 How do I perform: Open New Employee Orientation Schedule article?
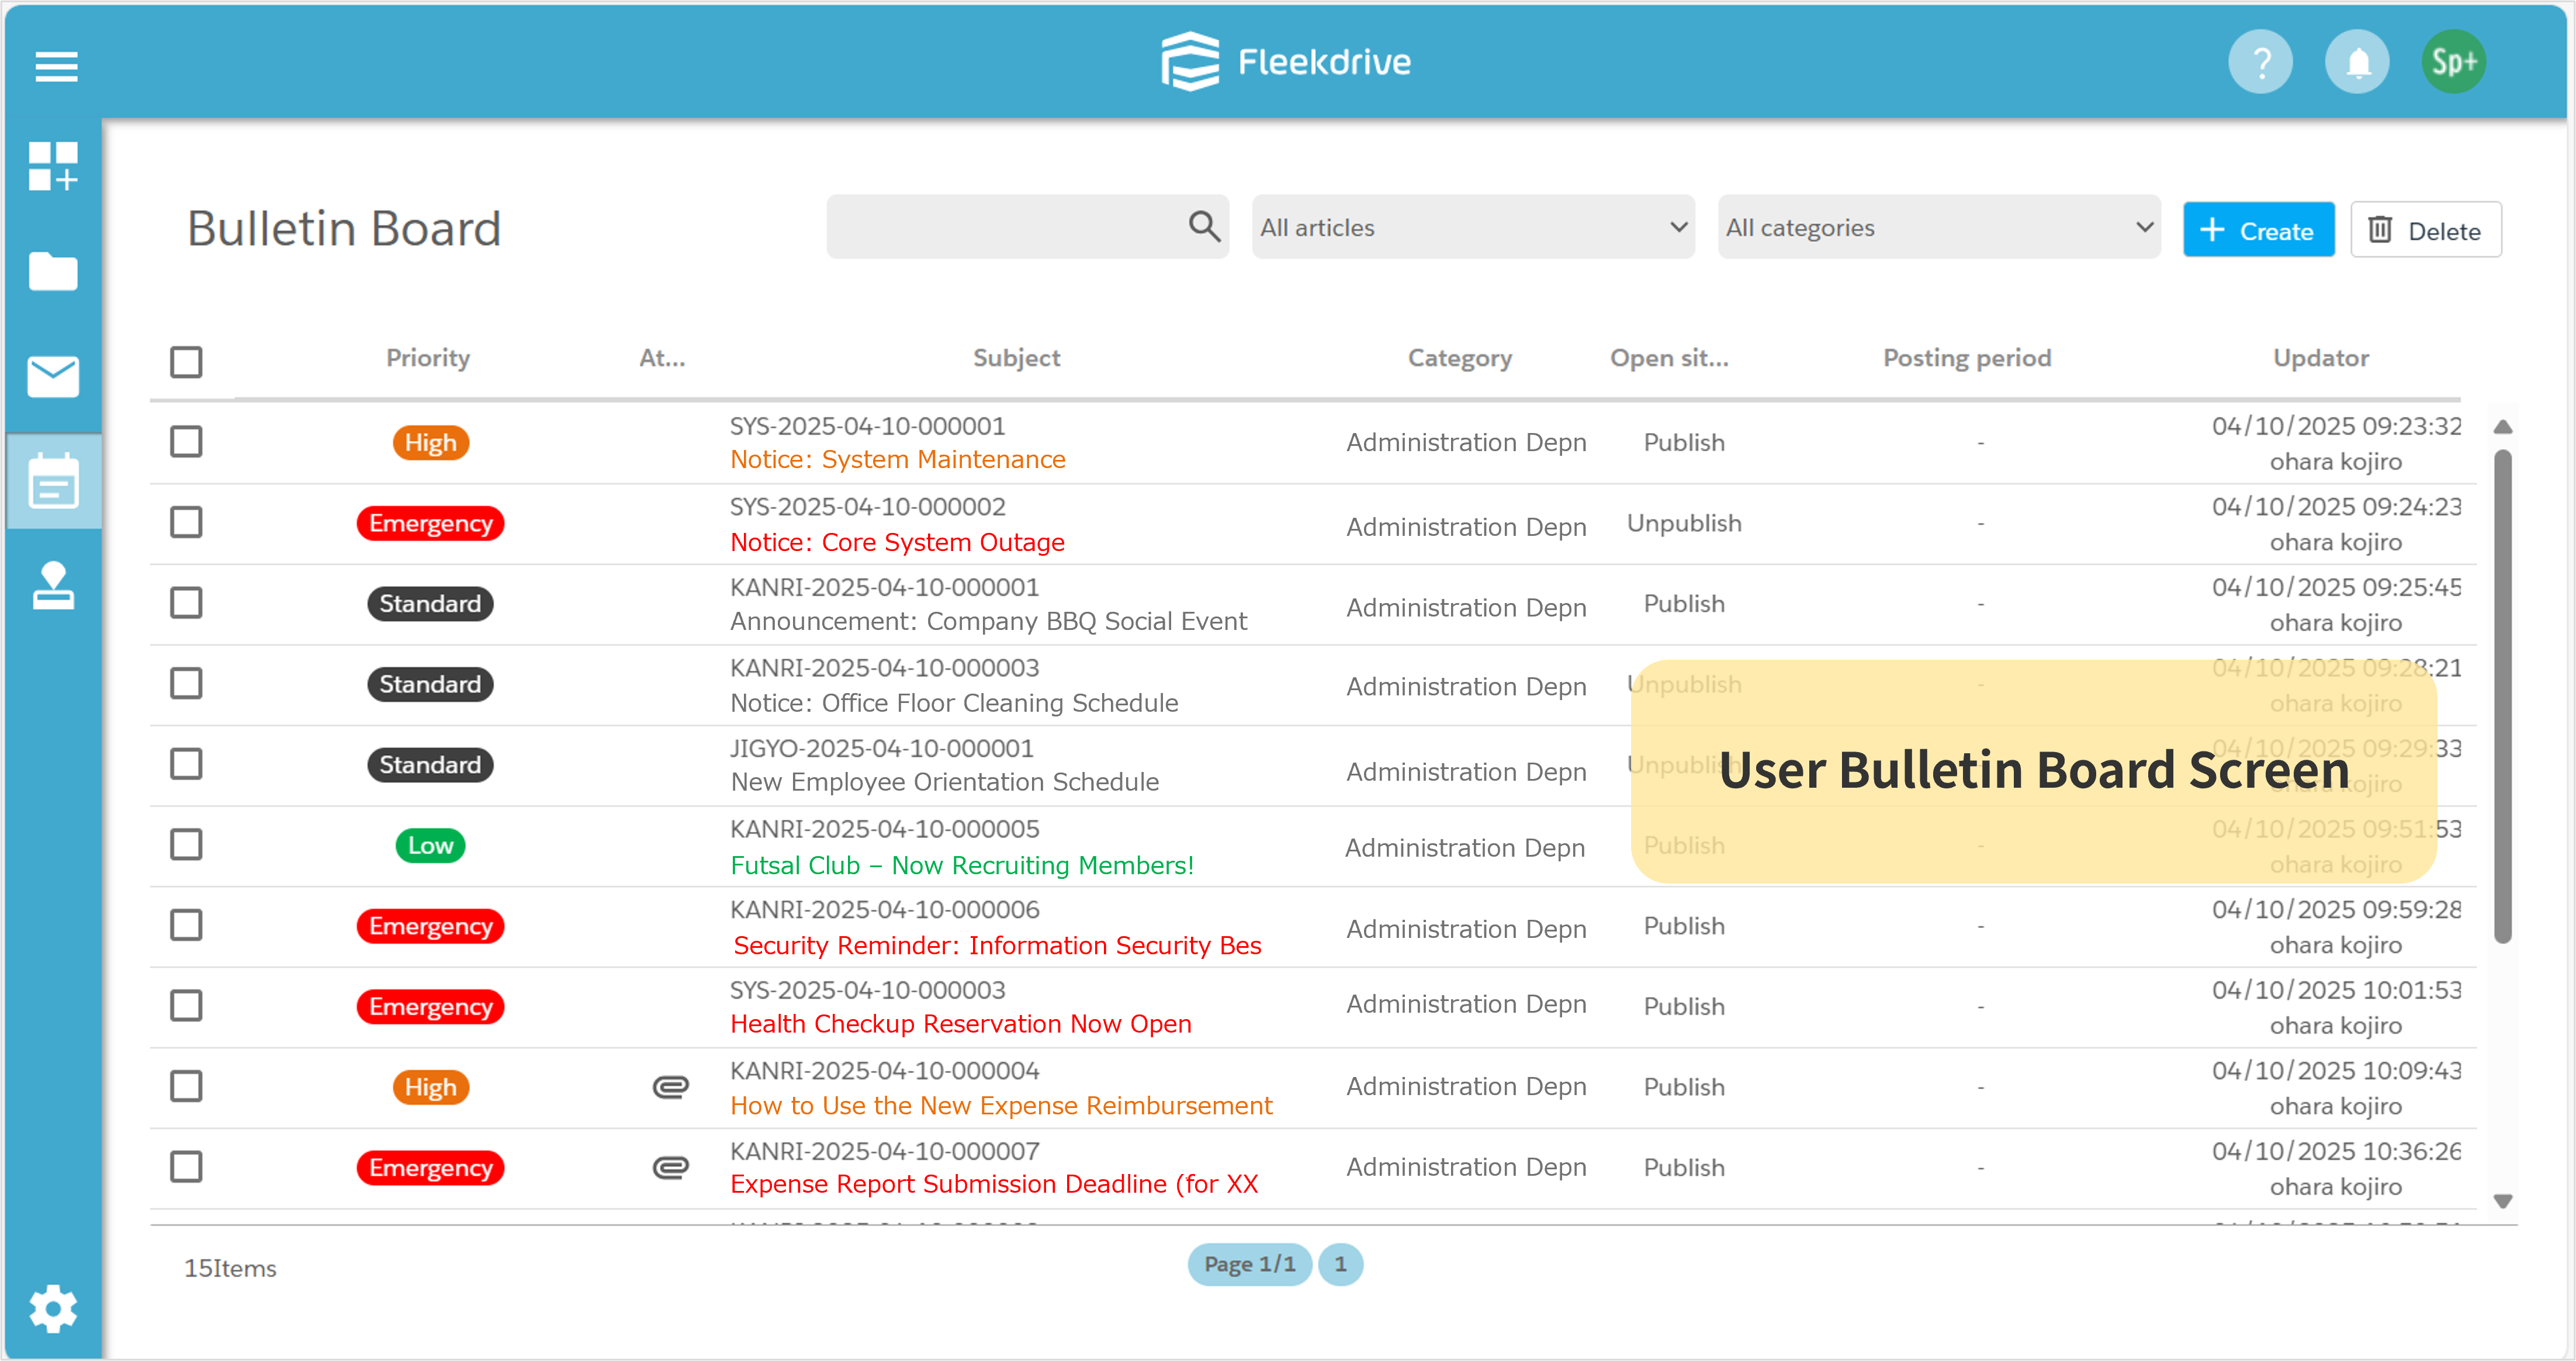tap(944, 783)
